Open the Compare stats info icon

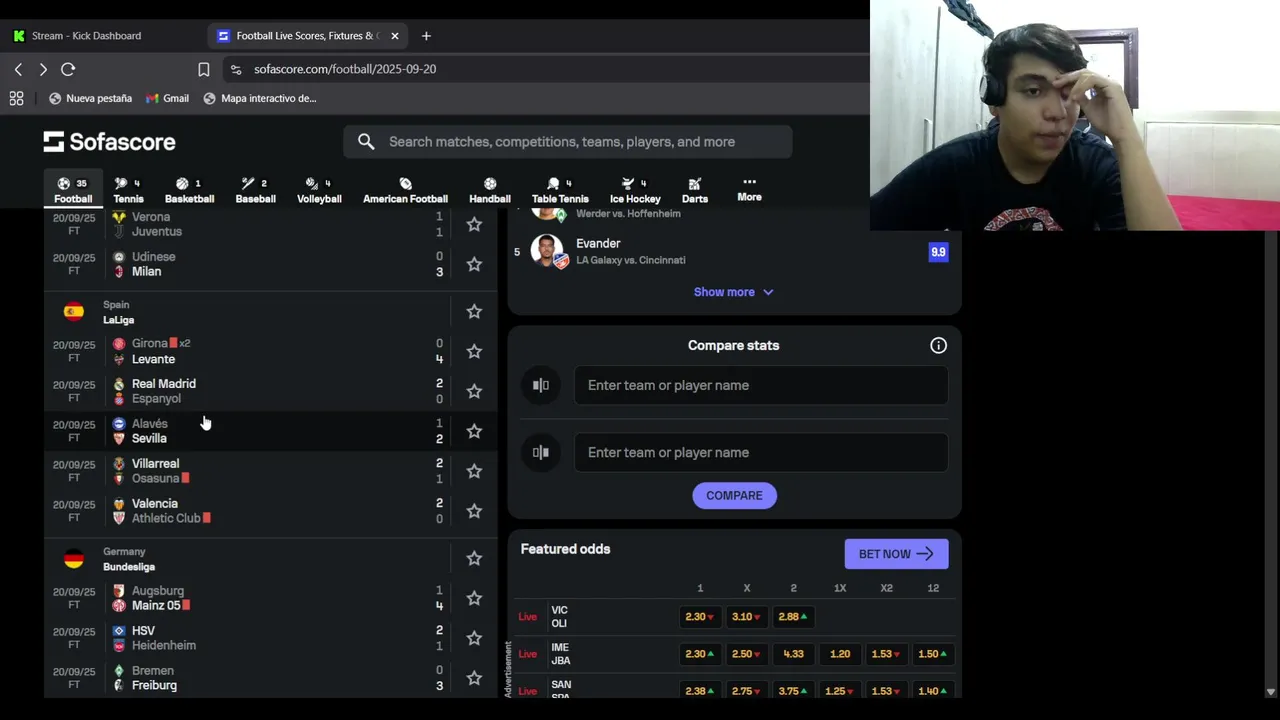tap(938, 345)
